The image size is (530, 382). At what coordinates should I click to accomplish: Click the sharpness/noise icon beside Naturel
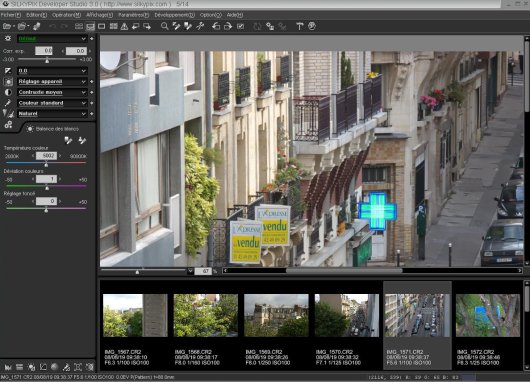click(x=8, y=114)
